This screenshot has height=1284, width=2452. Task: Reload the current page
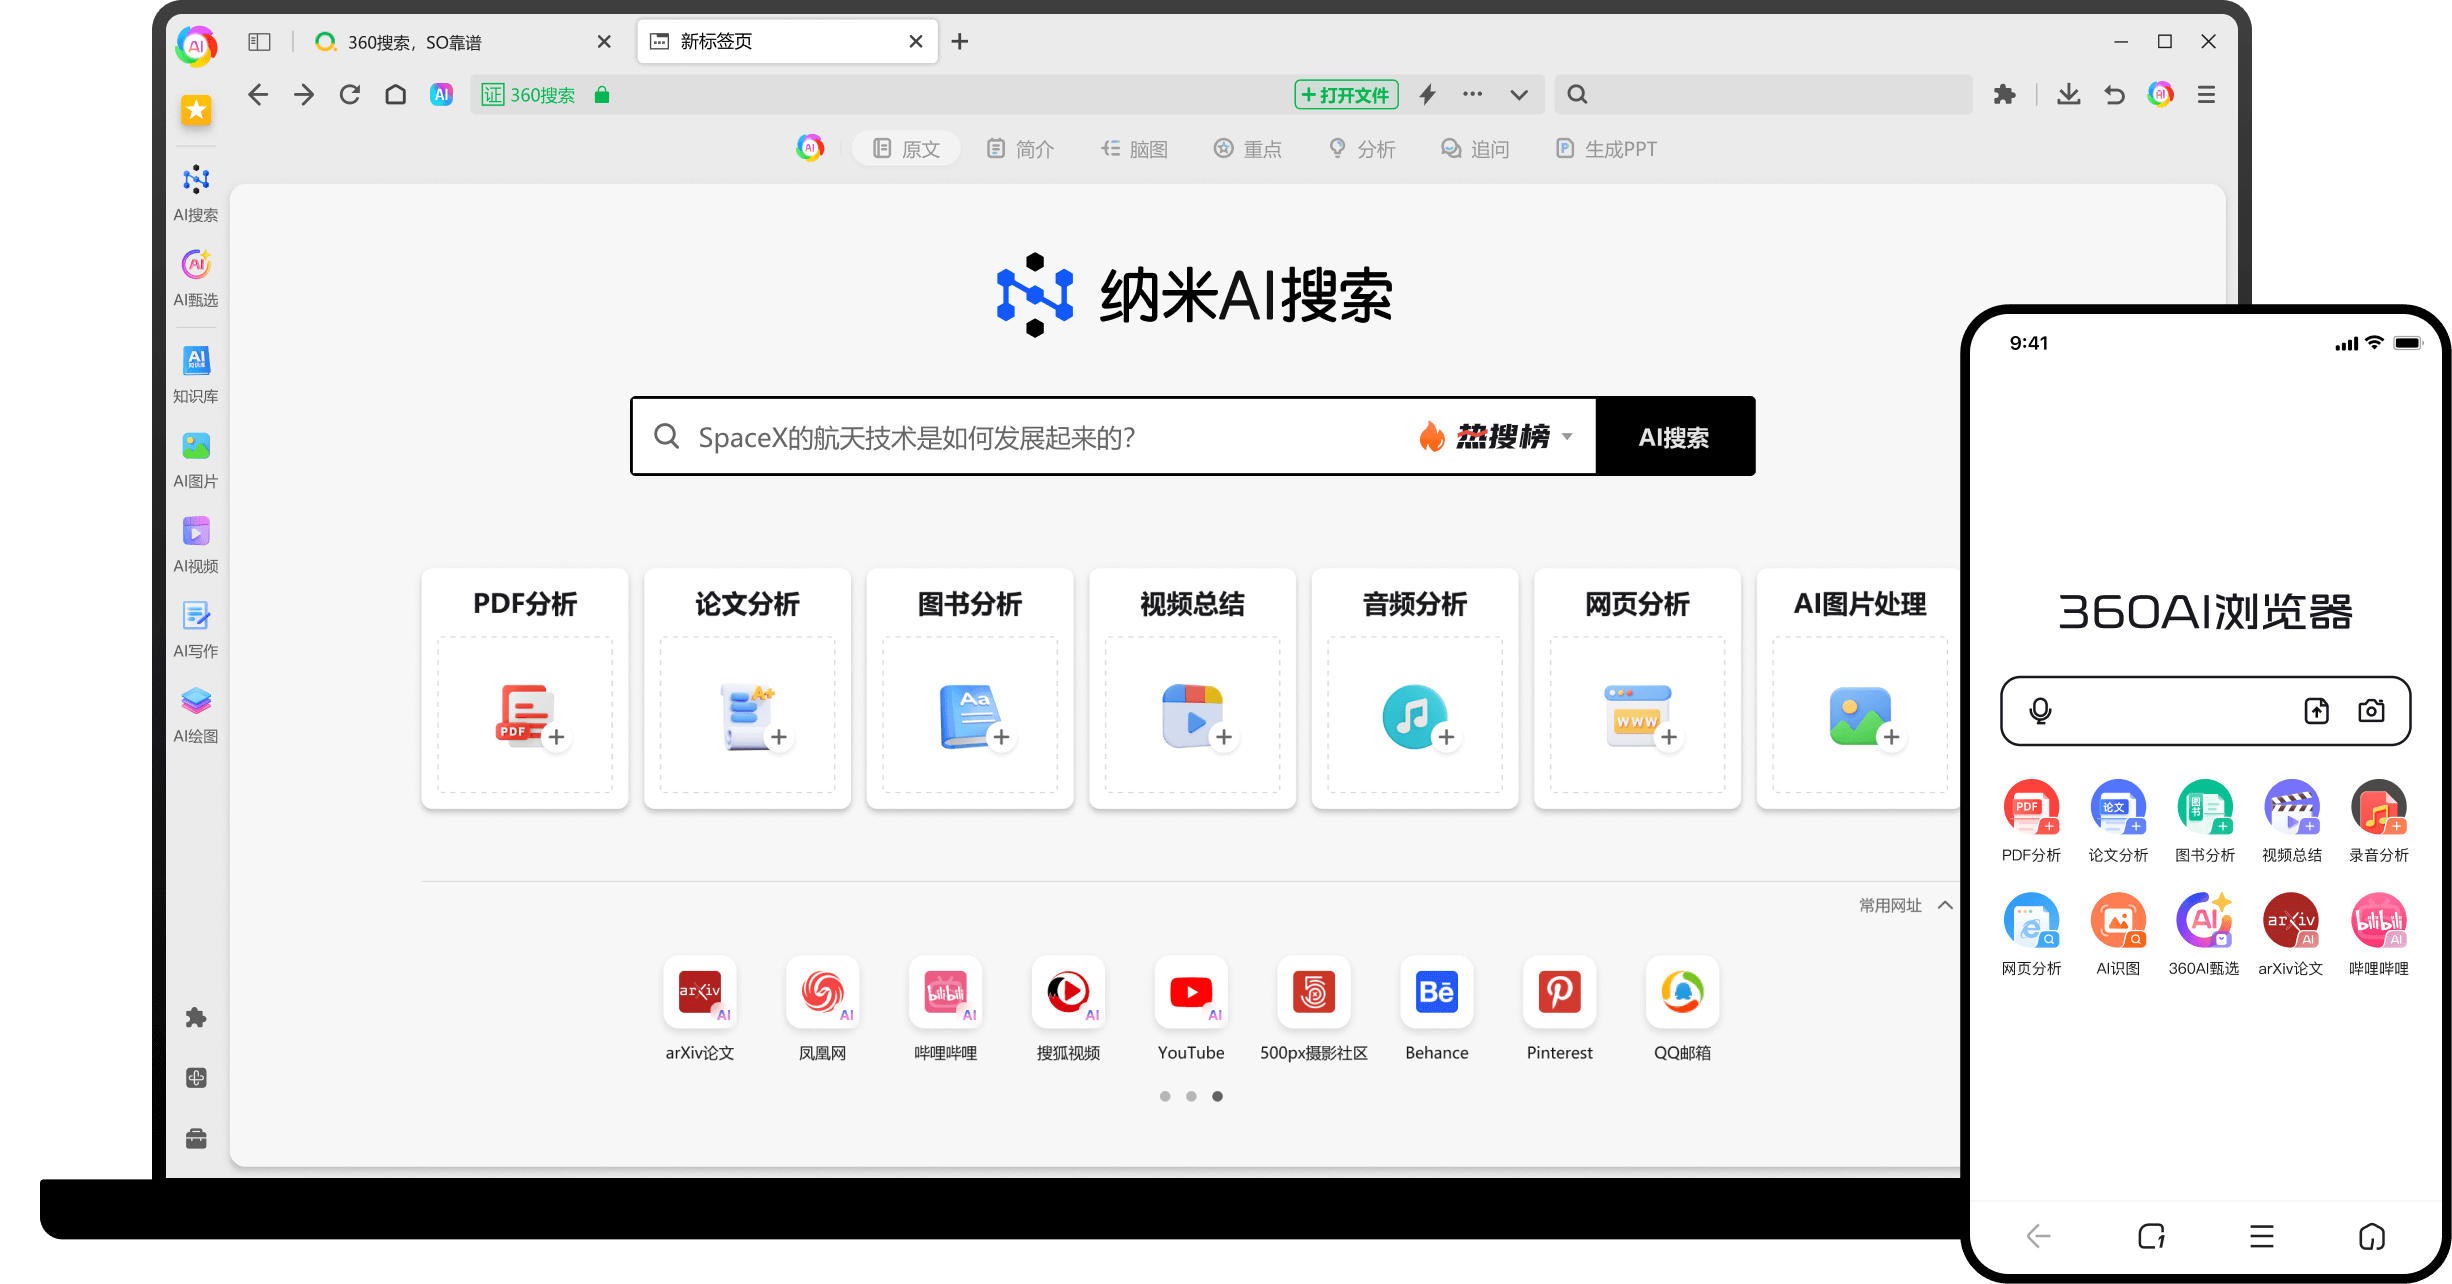click(x=350, y=95)
